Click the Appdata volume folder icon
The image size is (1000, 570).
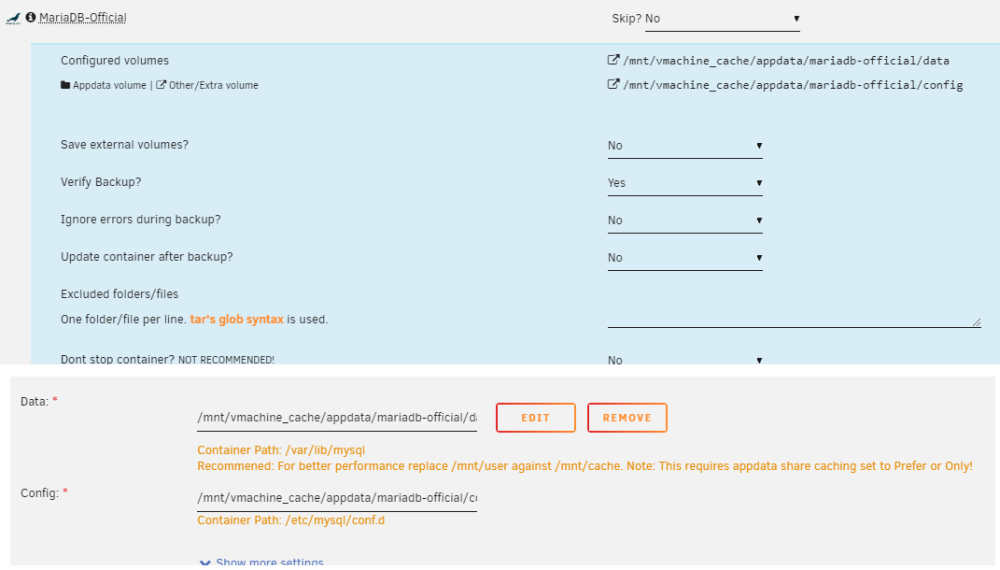pos(65,85)
